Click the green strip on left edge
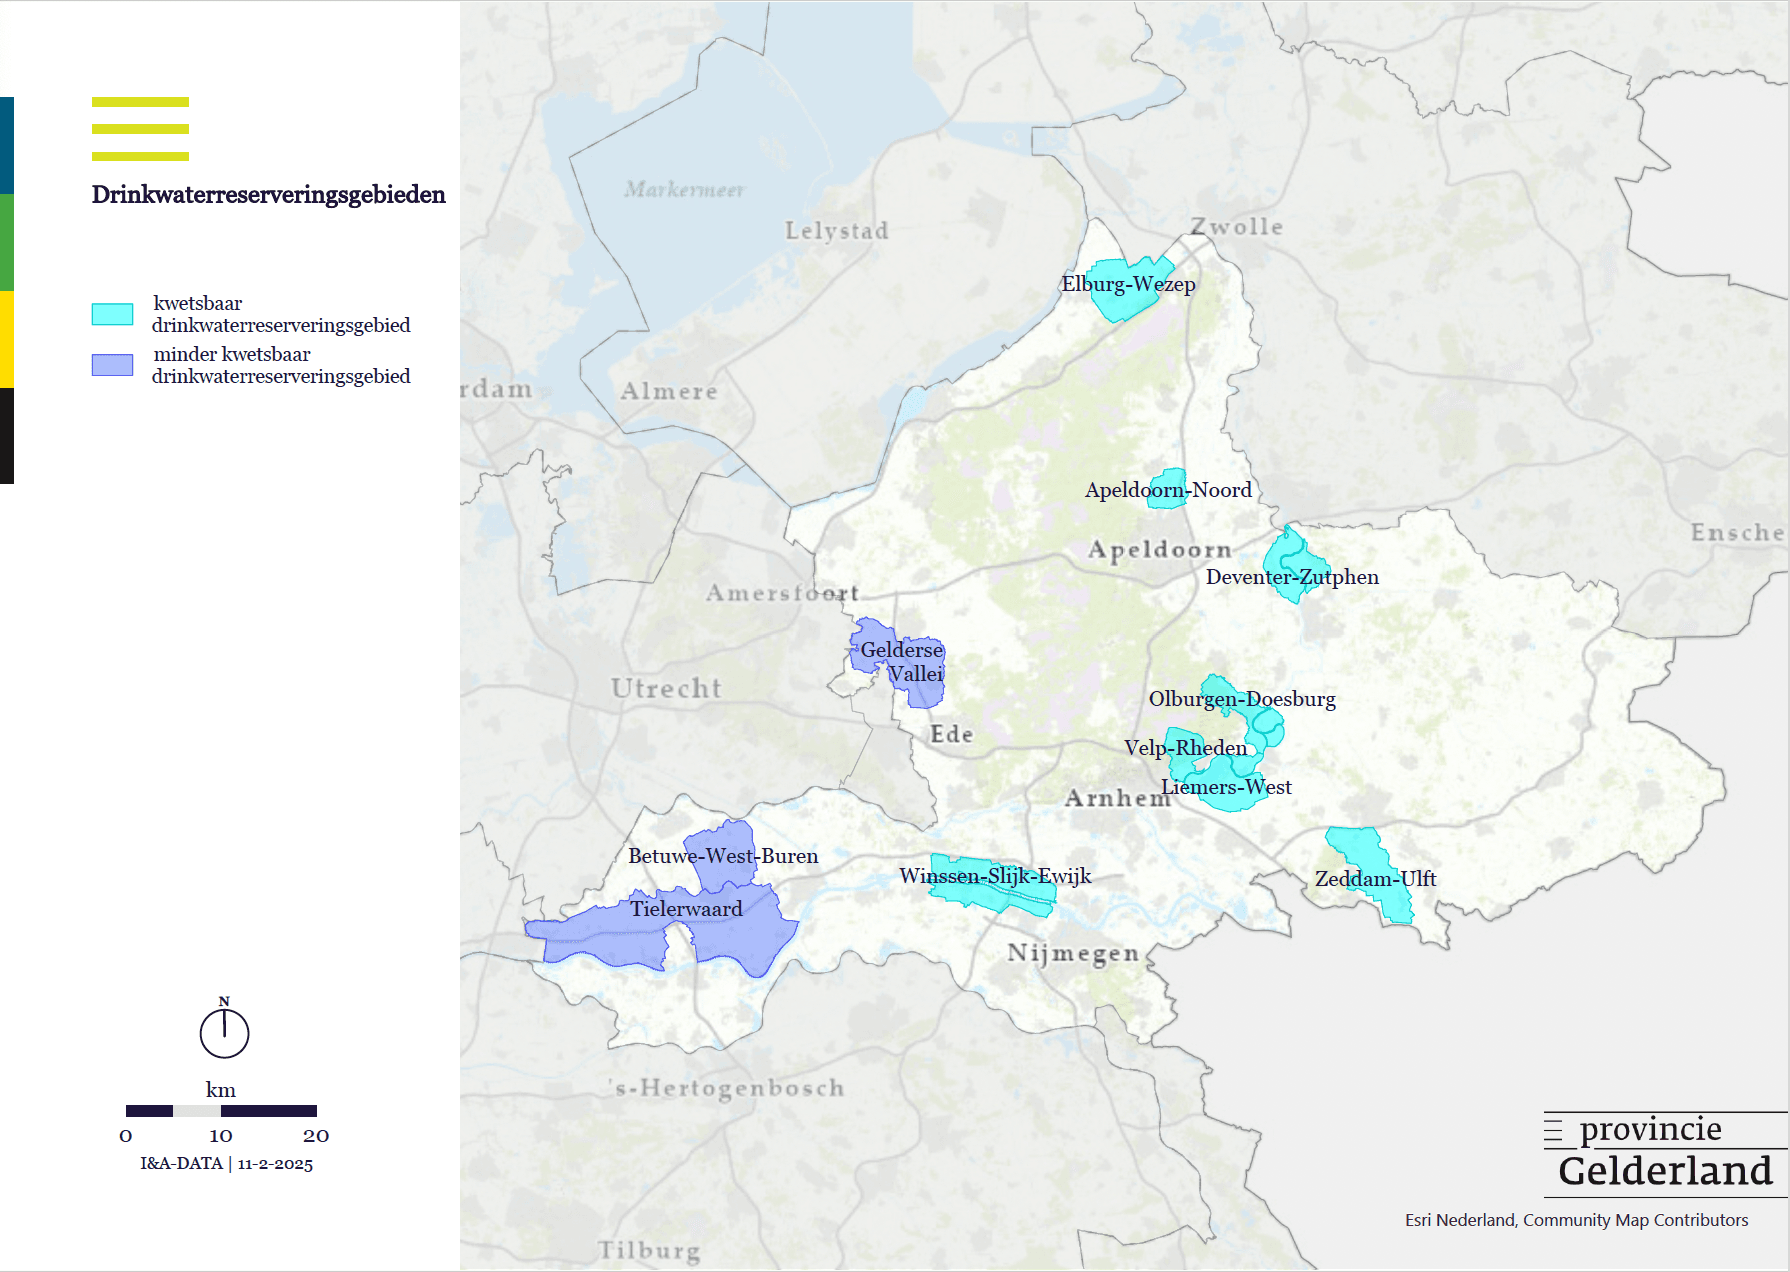Screen dimensions: 1790x1272 tap(6, 242)
